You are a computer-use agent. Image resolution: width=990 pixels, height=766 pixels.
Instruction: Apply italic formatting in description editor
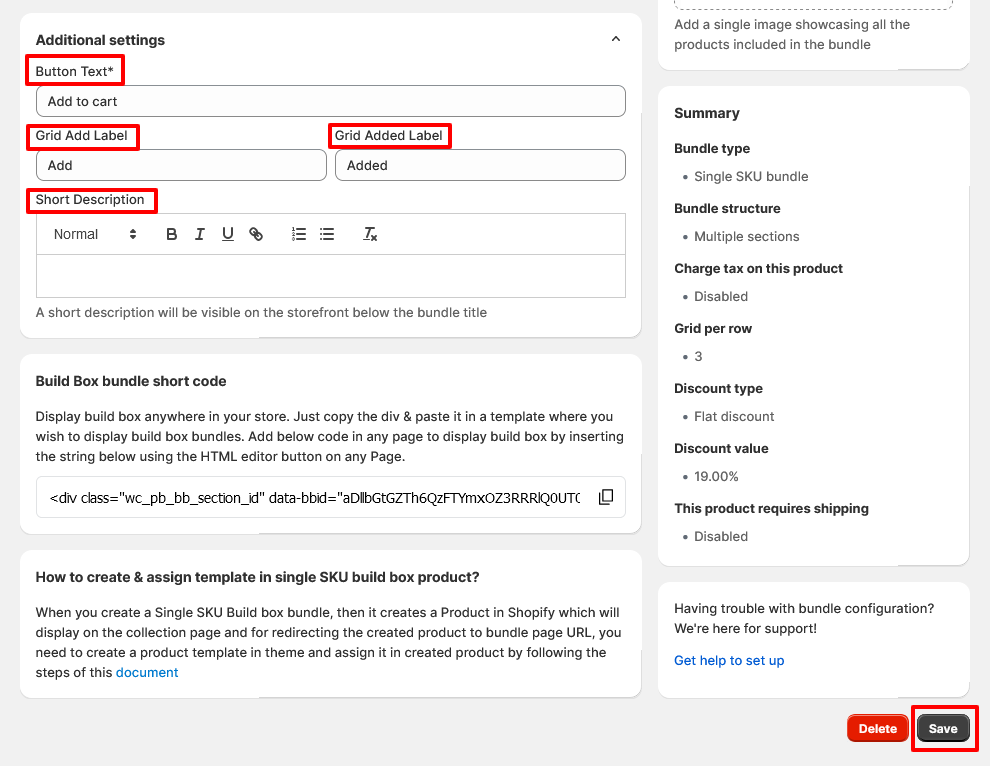[x=199, y=233]
